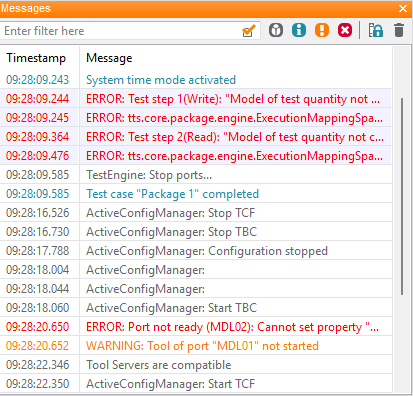The image size is (413, 396).
Task: Toggle error messages red X icon
Action: [x=345, y=30]
